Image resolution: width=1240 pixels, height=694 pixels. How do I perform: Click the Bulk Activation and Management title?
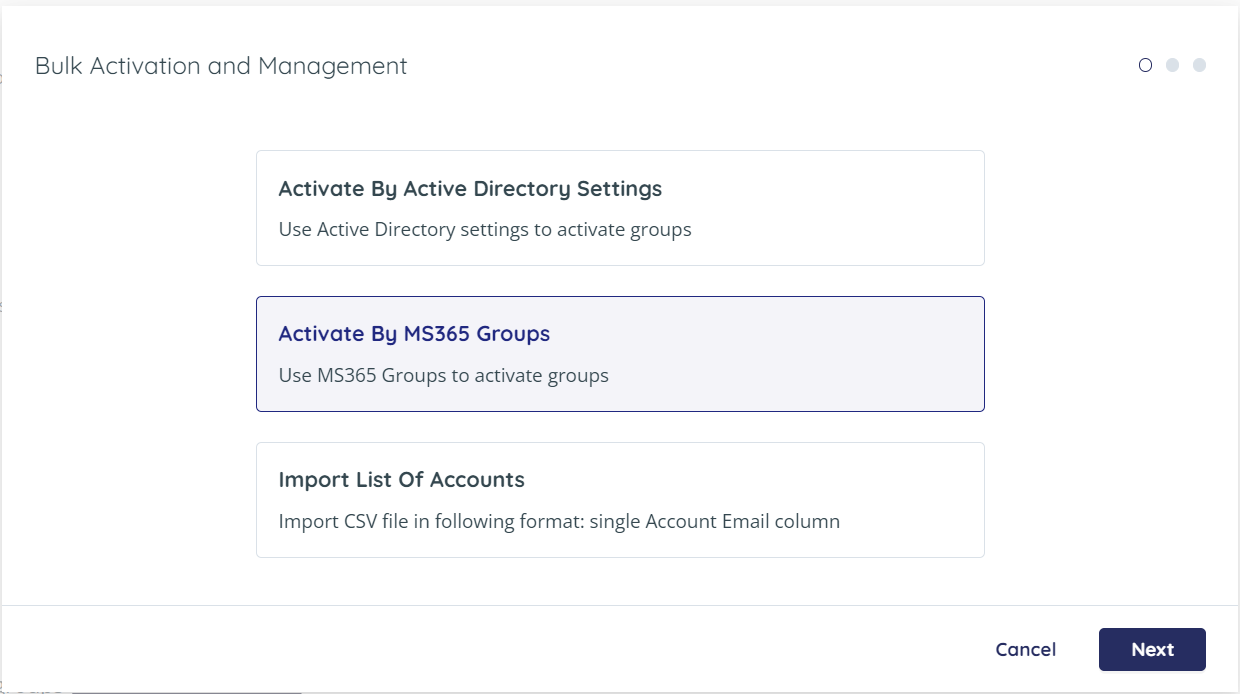coord(221,66)
